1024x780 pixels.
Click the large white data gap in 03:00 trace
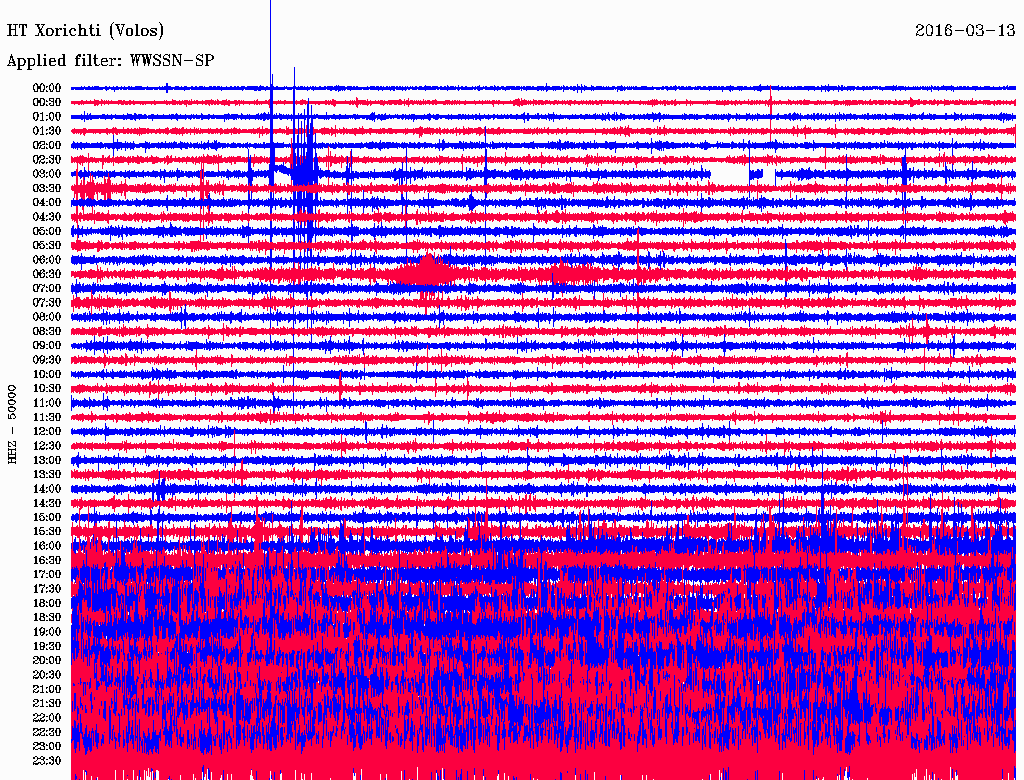click(729, 174)
